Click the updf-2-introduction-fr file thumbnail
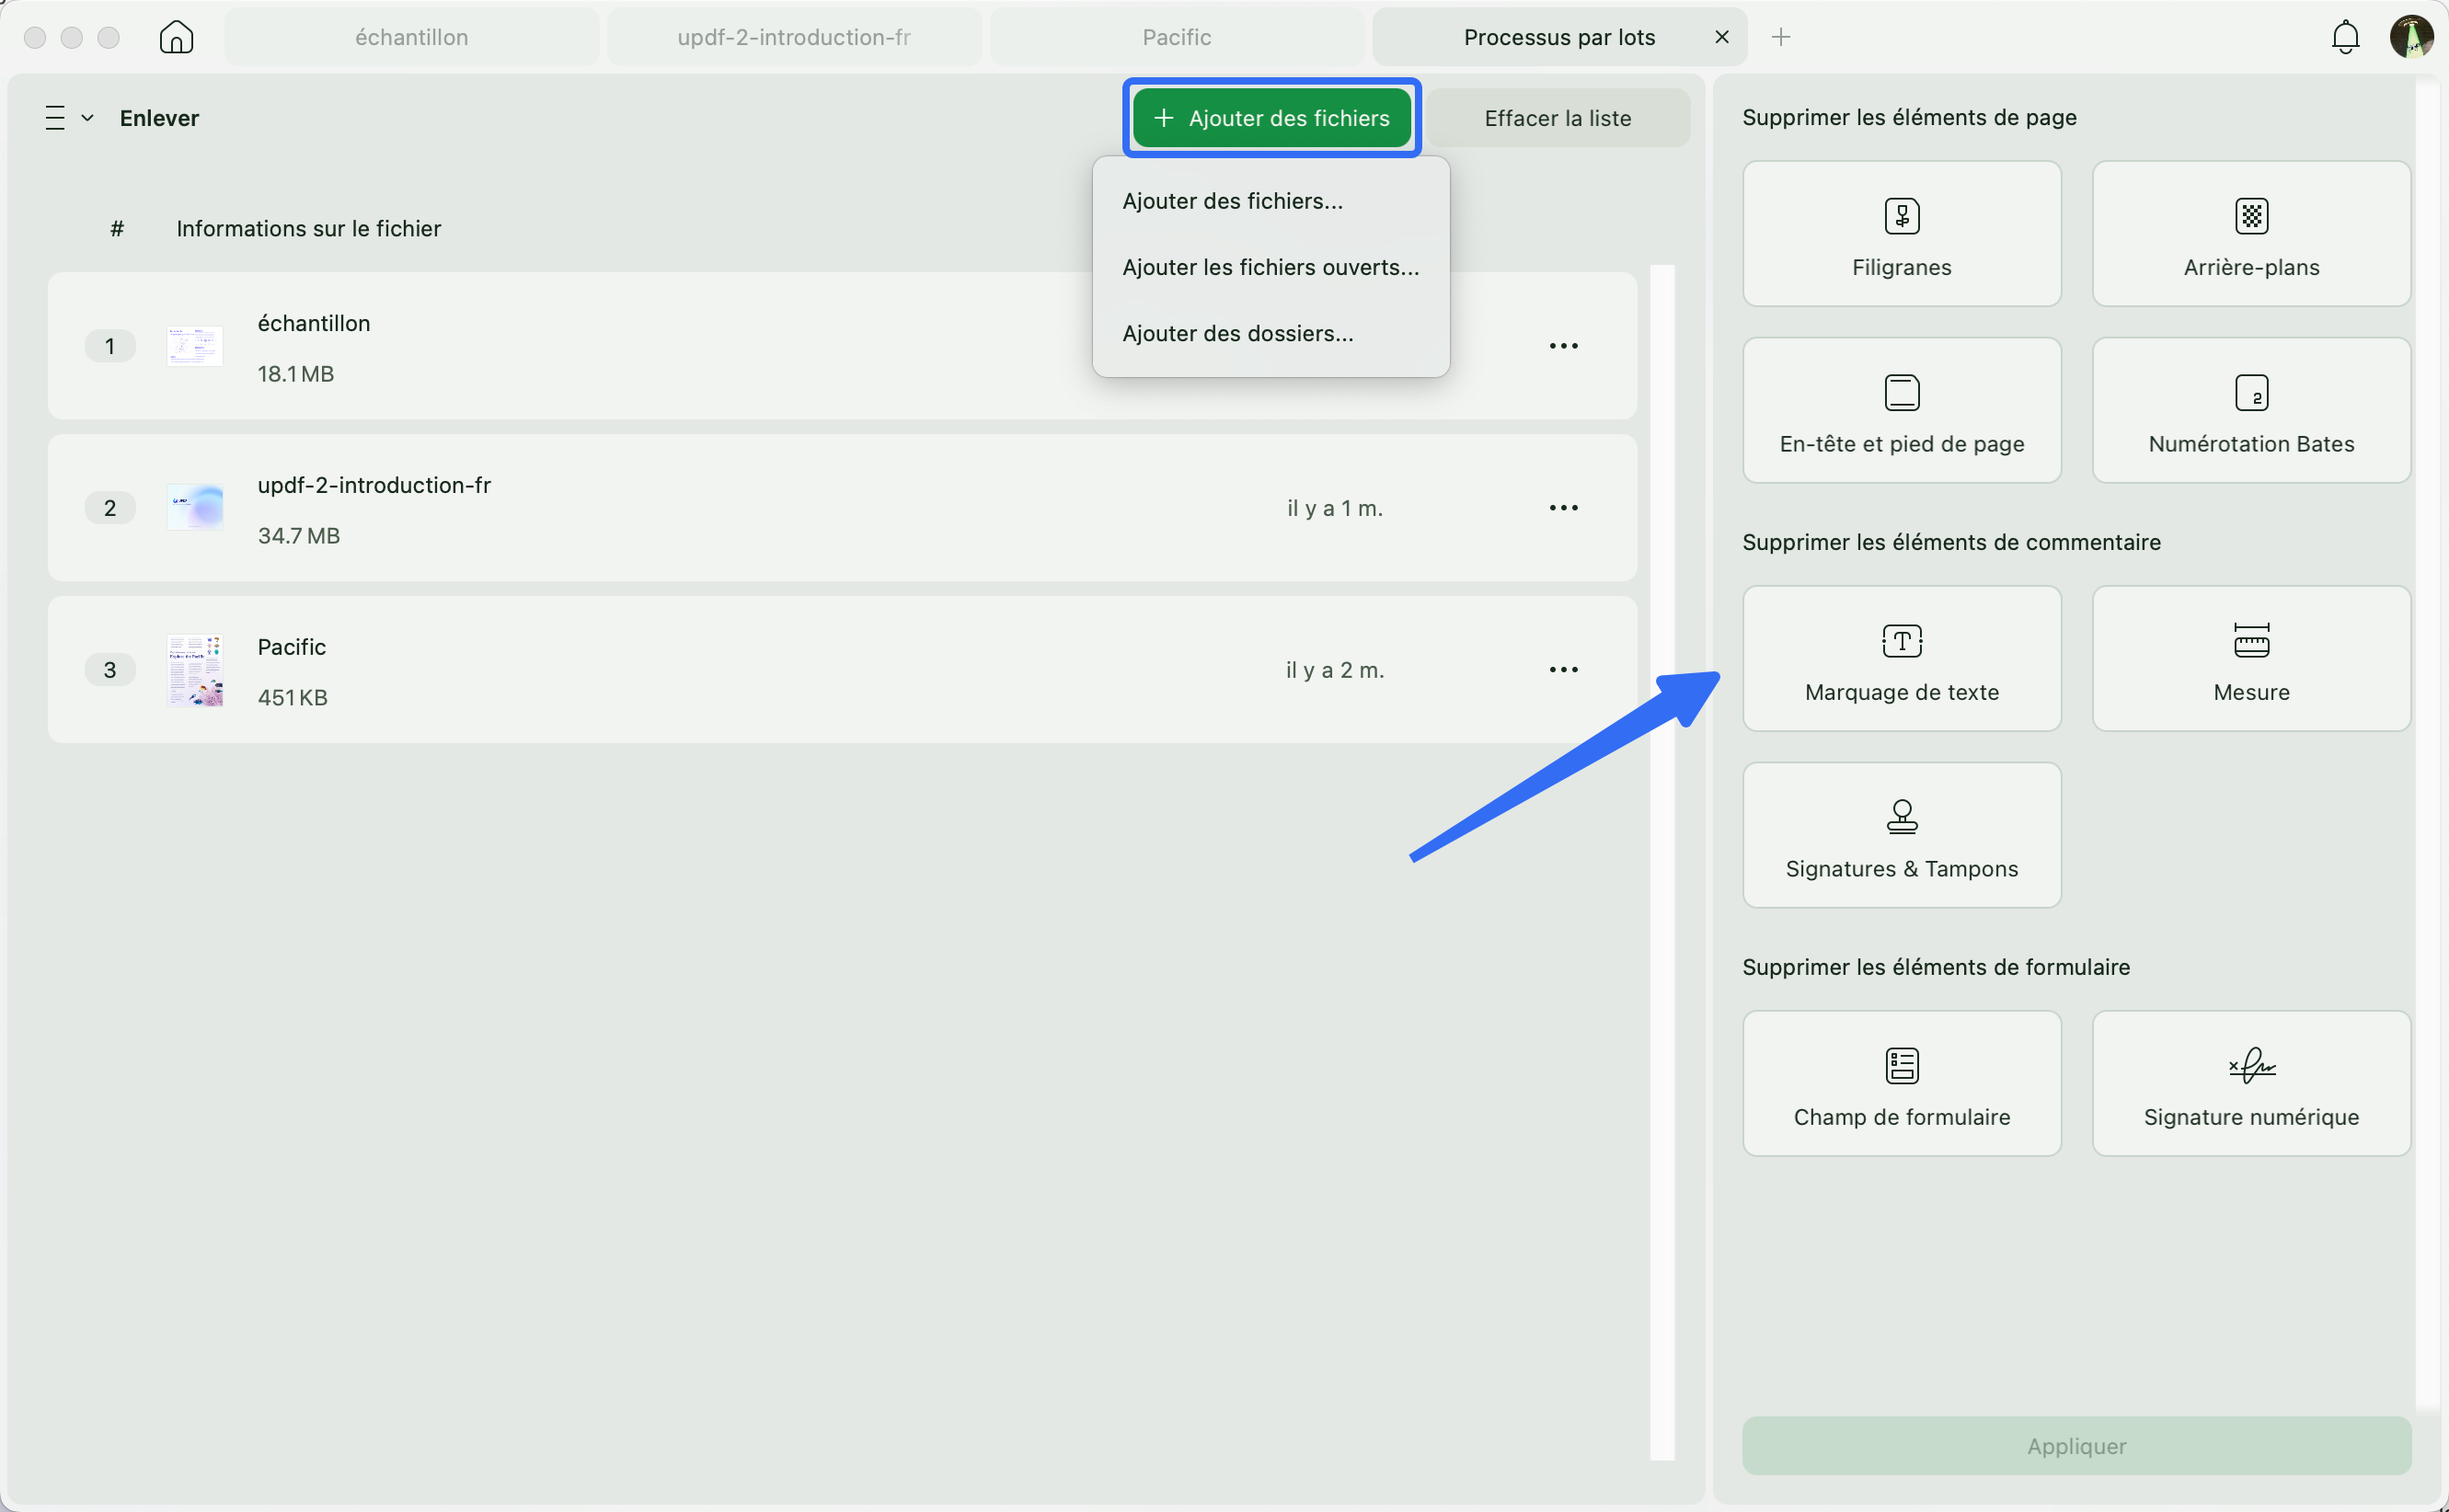 [x=194, y=508]
